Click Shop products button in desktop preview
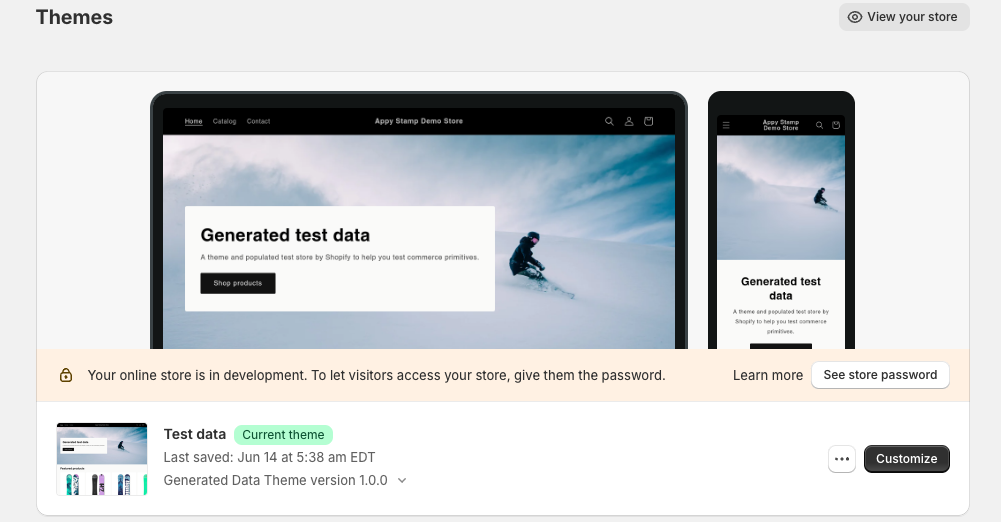Image resolution: width=1001 pixels, height=522 pixels. tap(238, 283)
